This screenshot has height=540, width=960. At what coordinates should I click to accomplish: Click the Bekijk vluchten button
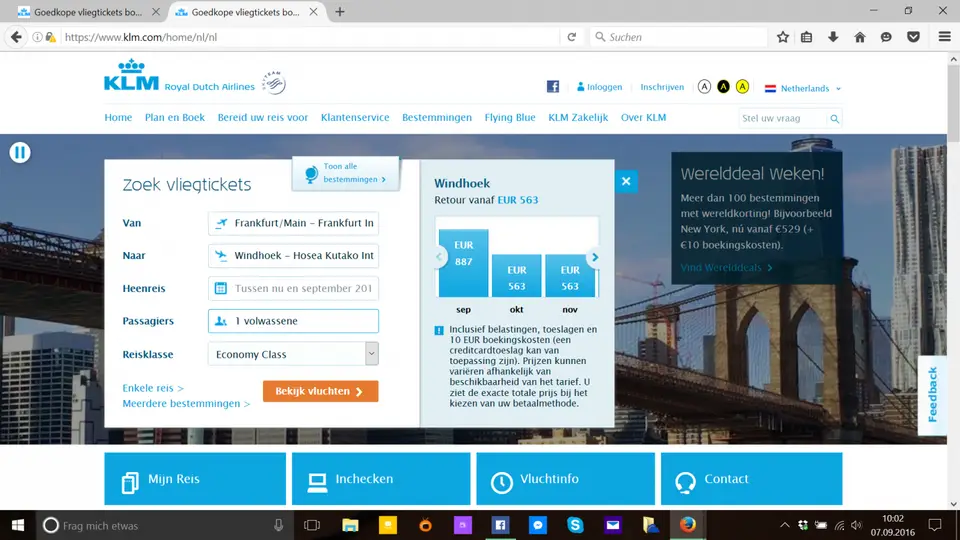click(x=320, y=391)
